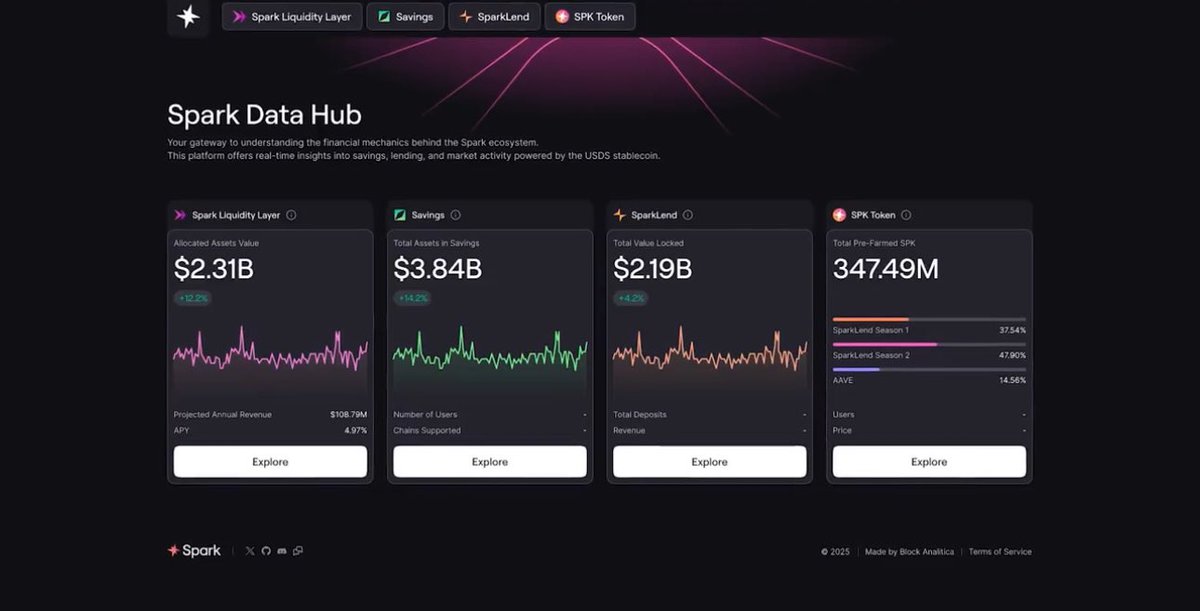
Task: Open the GitHub footer link
Action: pyautogui.click(x=266, y=551)
